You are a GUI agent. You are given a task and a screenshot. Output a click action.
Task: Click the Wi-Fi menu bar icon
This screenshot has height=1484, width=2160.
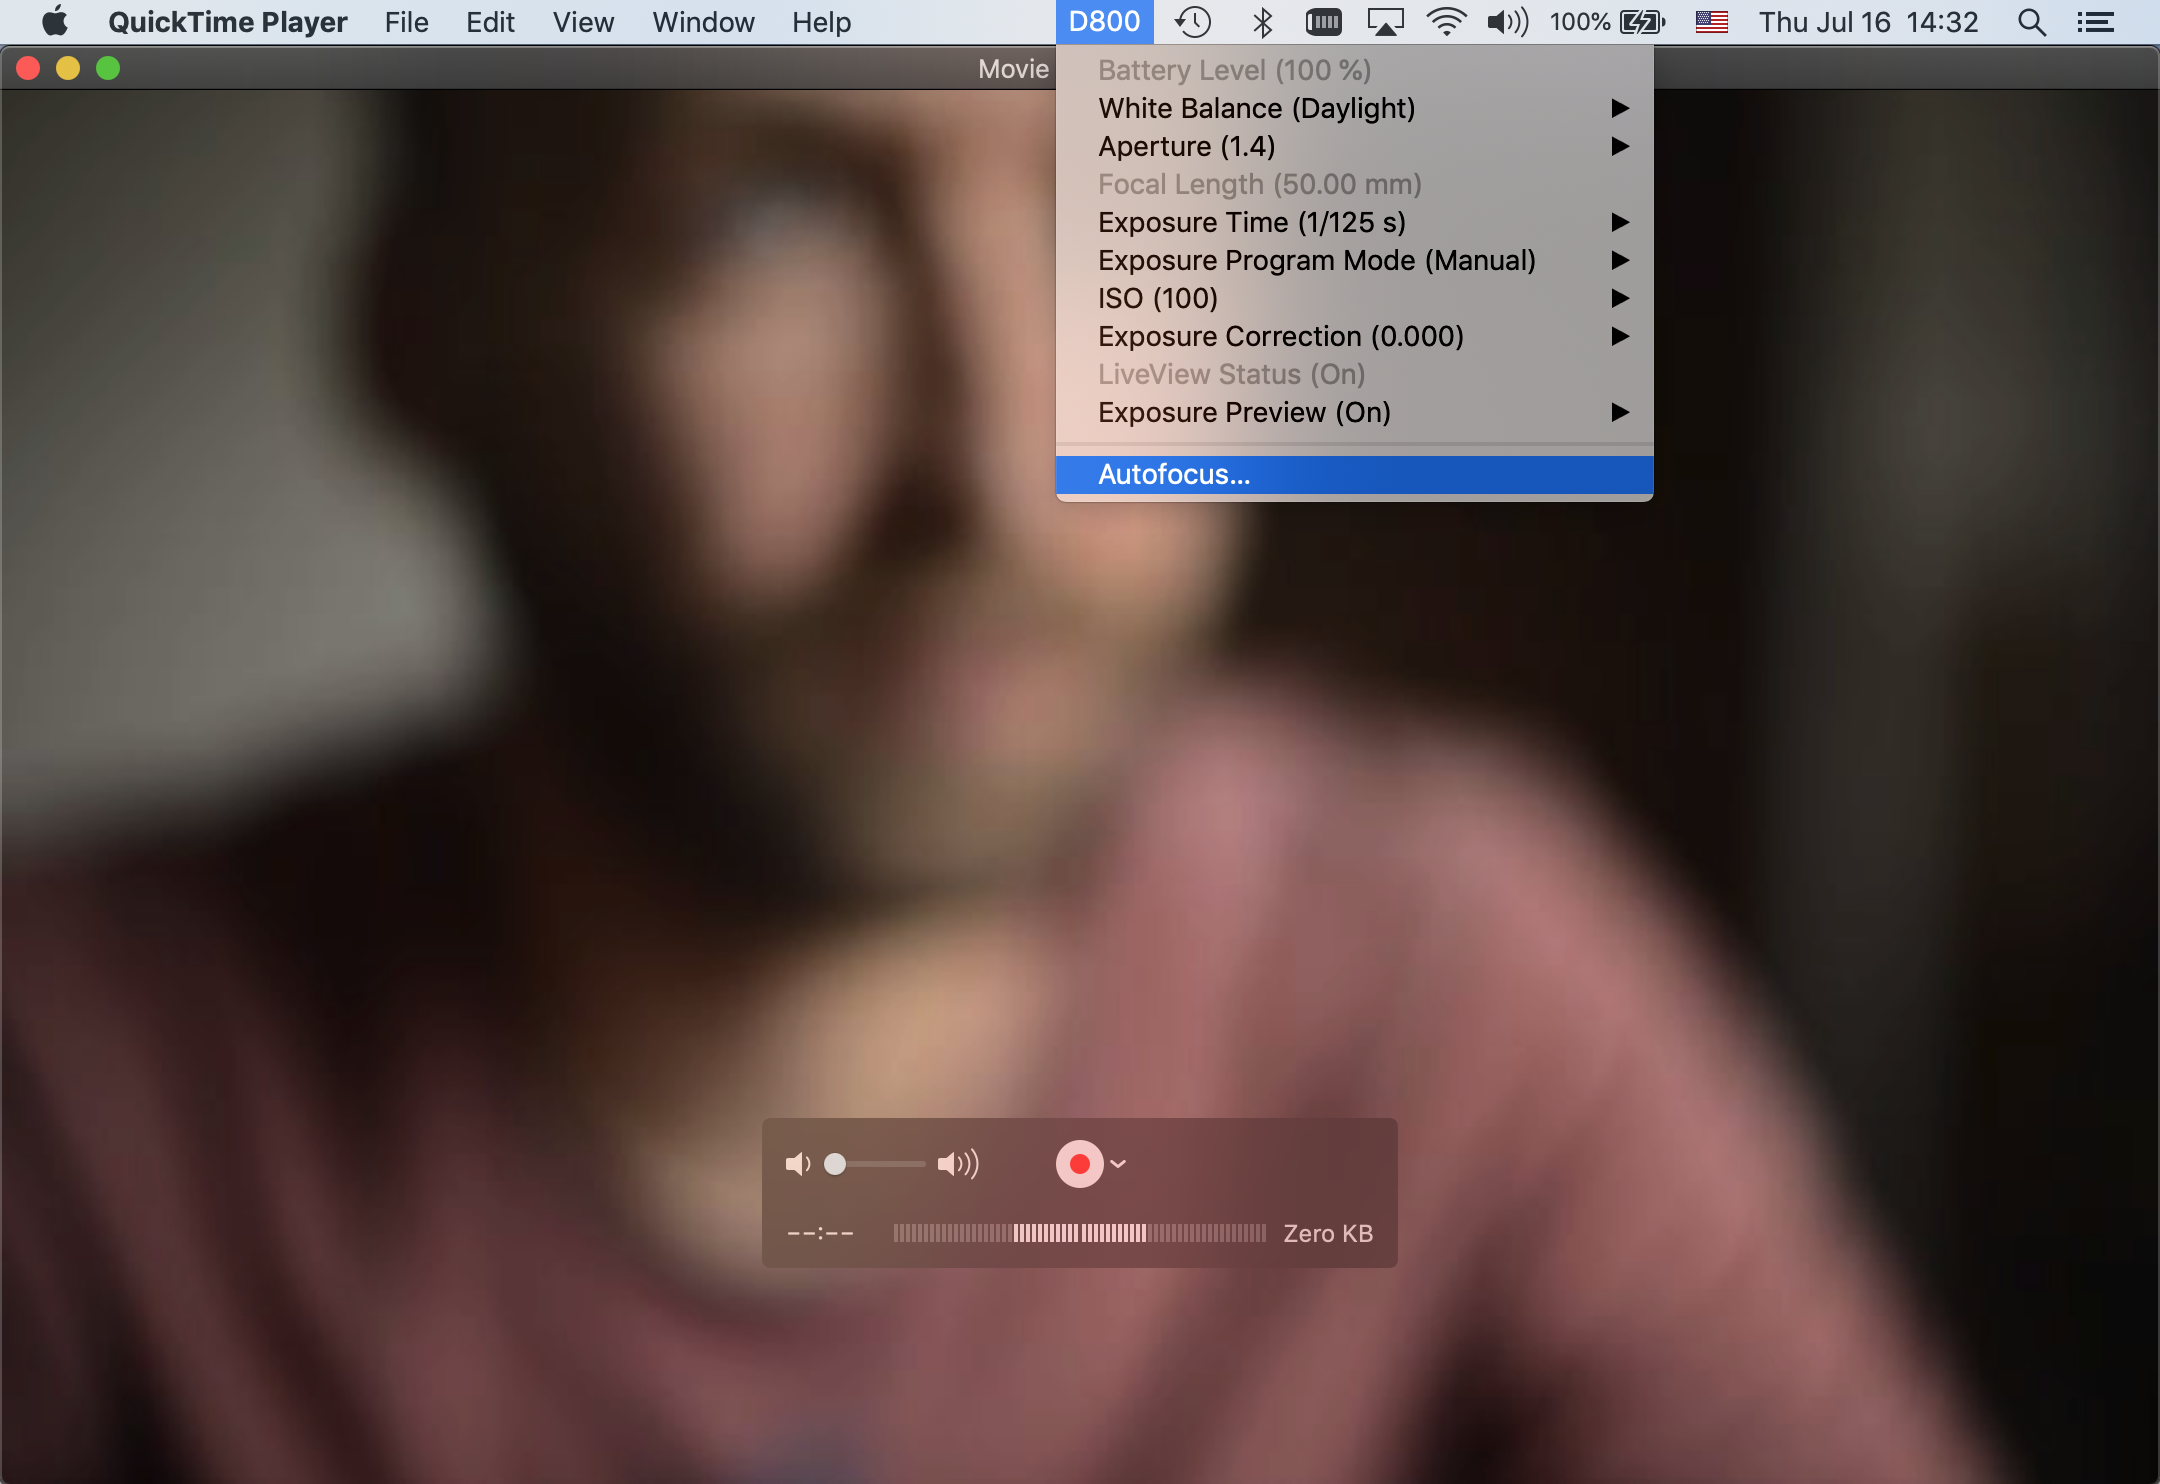click(x=1446, y=22)
